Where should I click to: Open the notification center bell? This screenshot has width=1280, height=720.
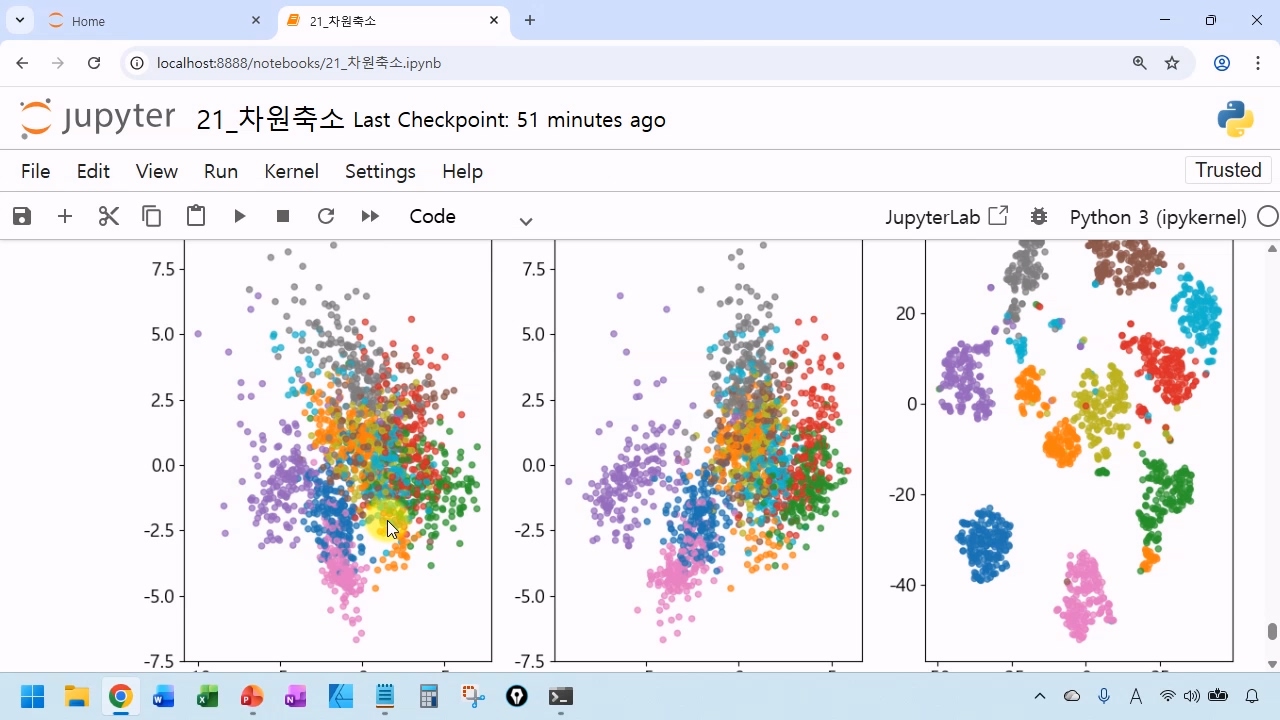click(1252, 696)
